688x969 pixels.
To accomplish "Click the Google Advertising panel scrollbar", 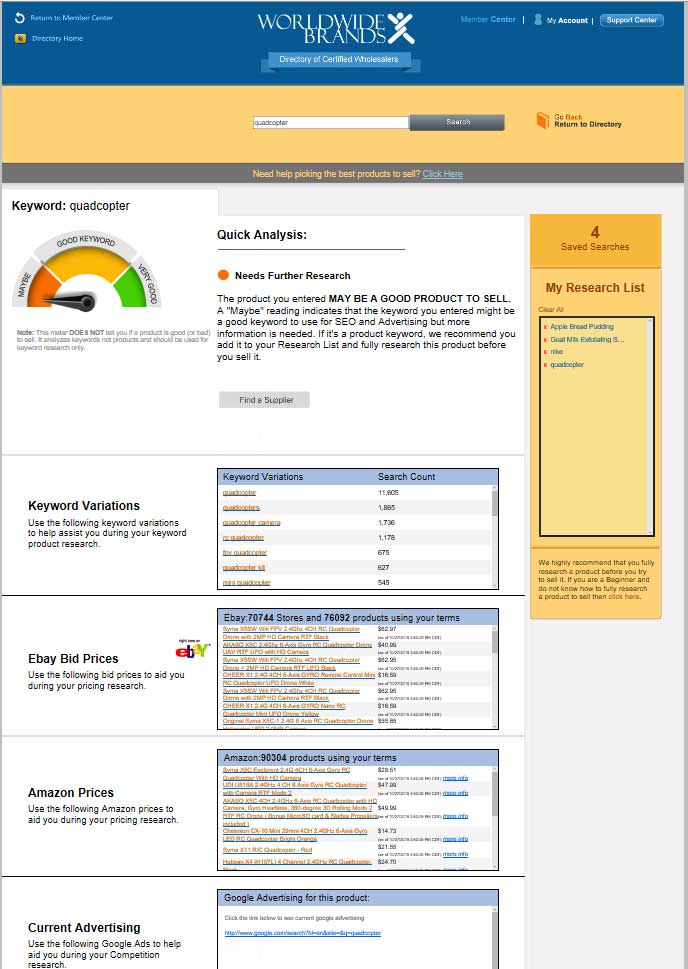I will pyautogui.click(x=495, y=937).
